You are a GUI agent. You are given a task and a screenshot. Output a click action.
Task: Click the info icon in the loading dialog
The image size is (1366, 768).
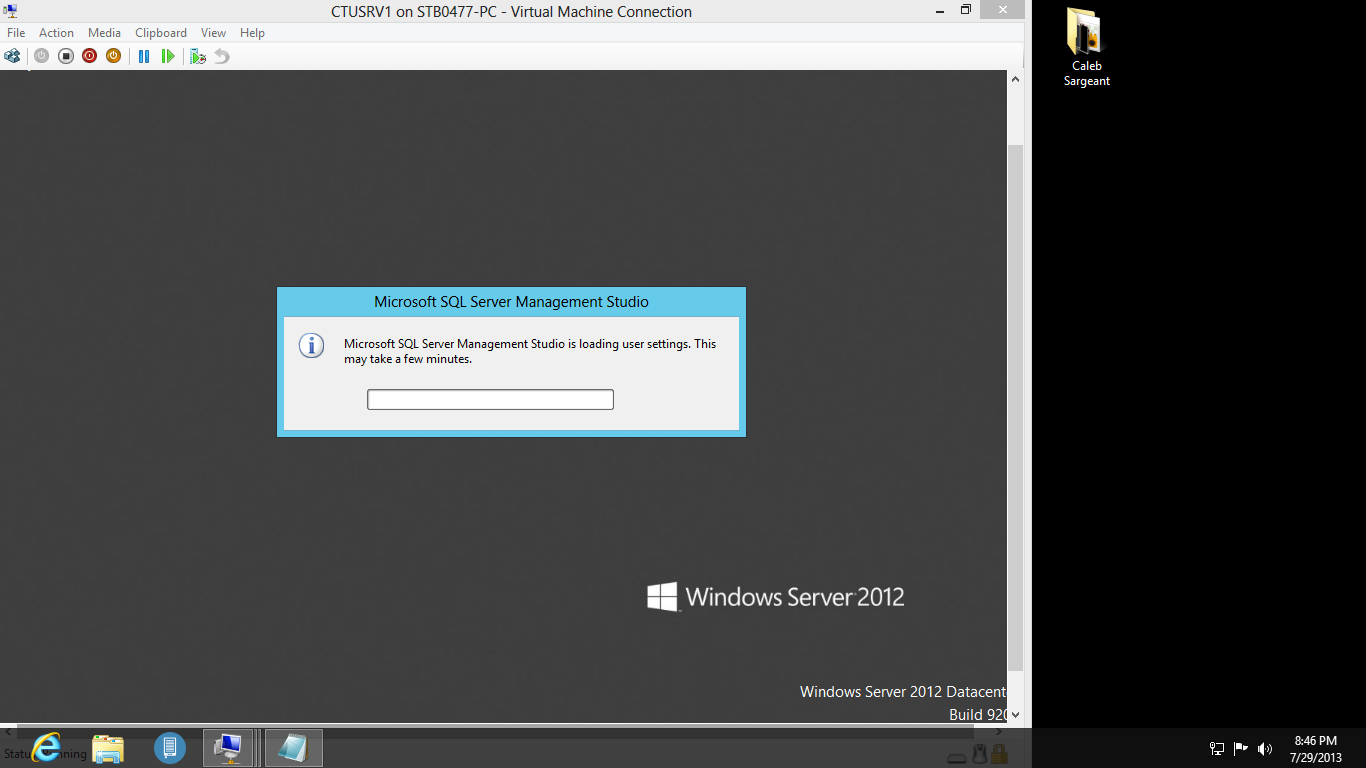(x=311, y=346)
